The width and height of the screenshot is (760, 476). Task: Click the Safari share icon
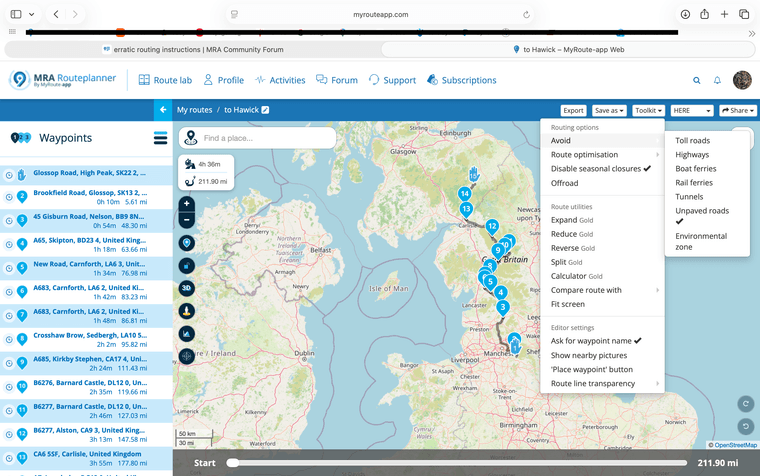tap(704, 15)
